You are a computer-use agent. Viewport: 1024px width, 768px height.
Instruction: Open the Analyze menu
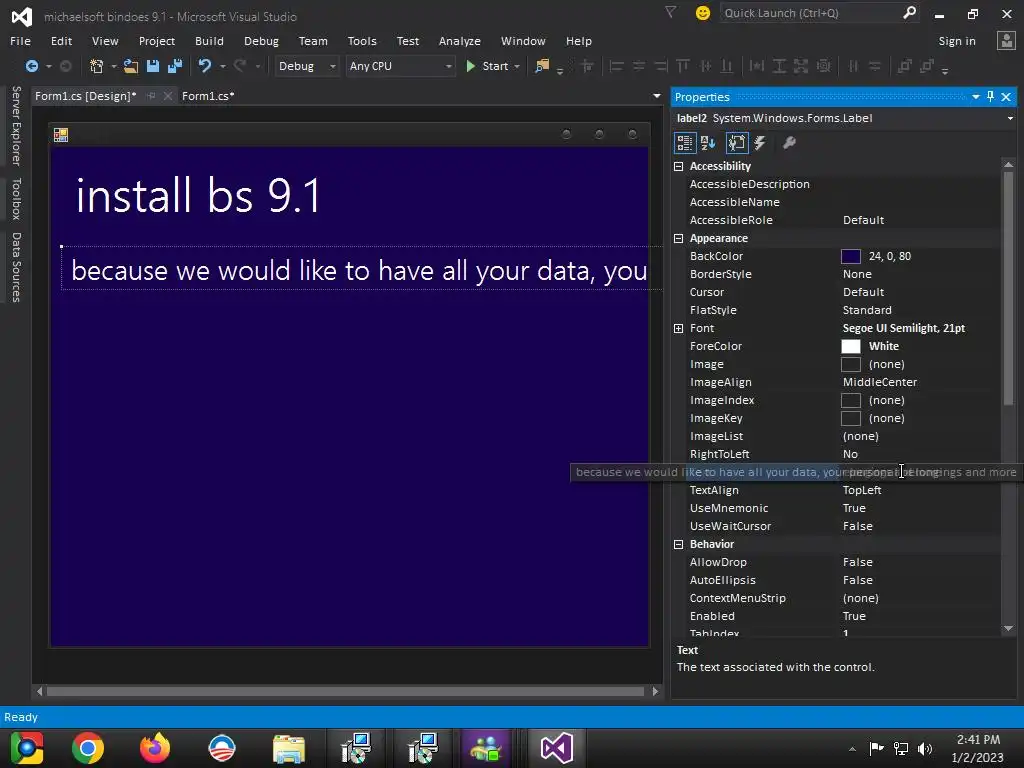point(460,41)
